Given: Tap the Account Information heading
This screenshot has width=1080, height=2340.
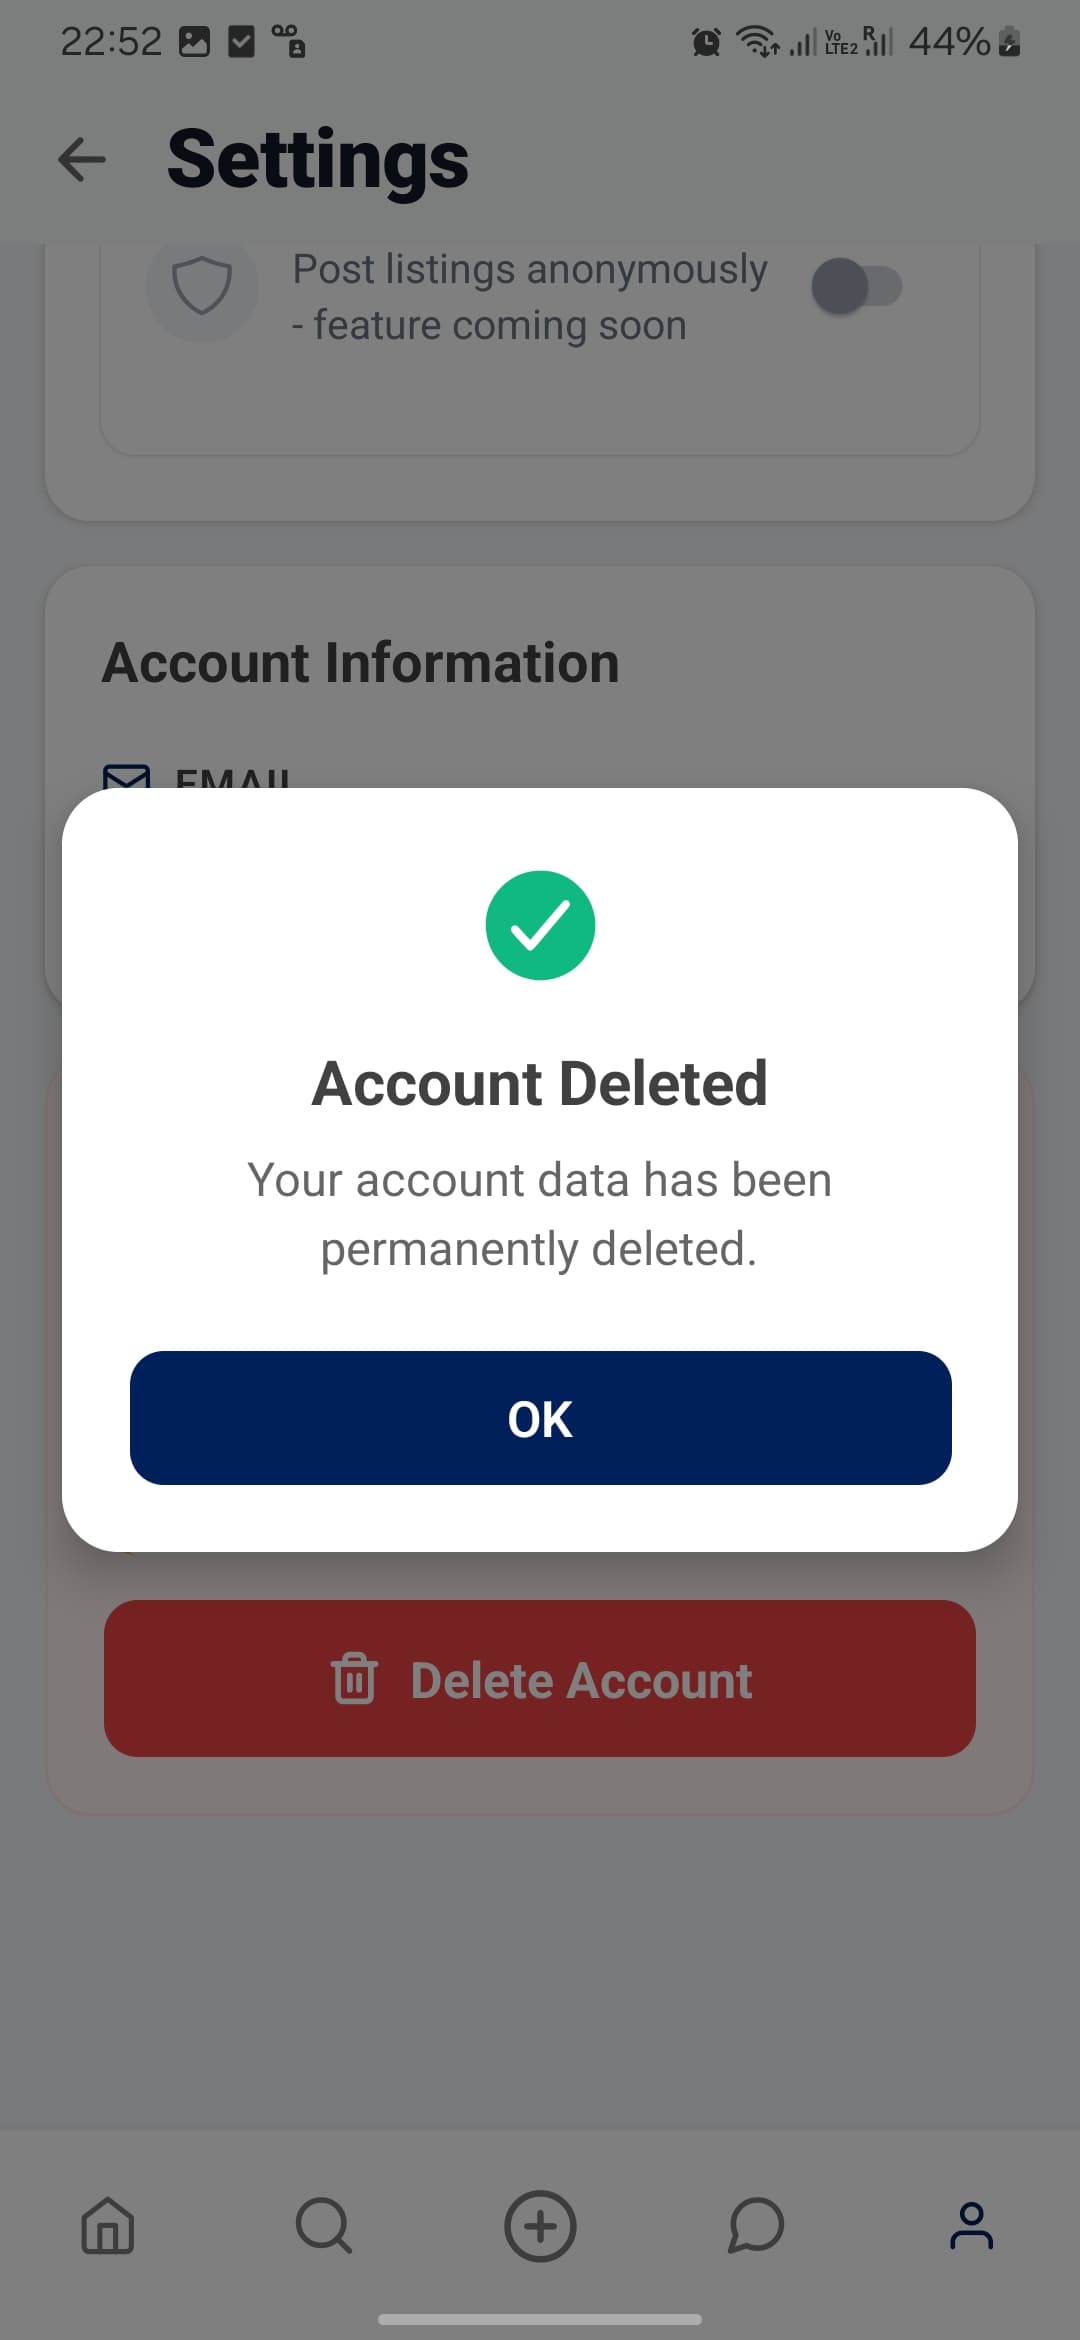Looking at the screenshot, I should [361, 663].
